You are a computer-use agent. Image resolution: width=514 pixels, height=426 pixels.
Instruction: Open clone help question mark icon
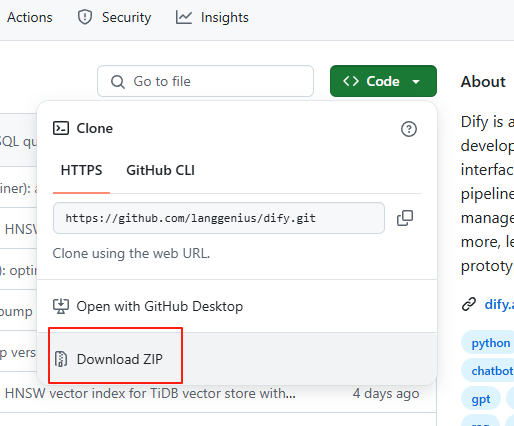click(x=409, y=129)
